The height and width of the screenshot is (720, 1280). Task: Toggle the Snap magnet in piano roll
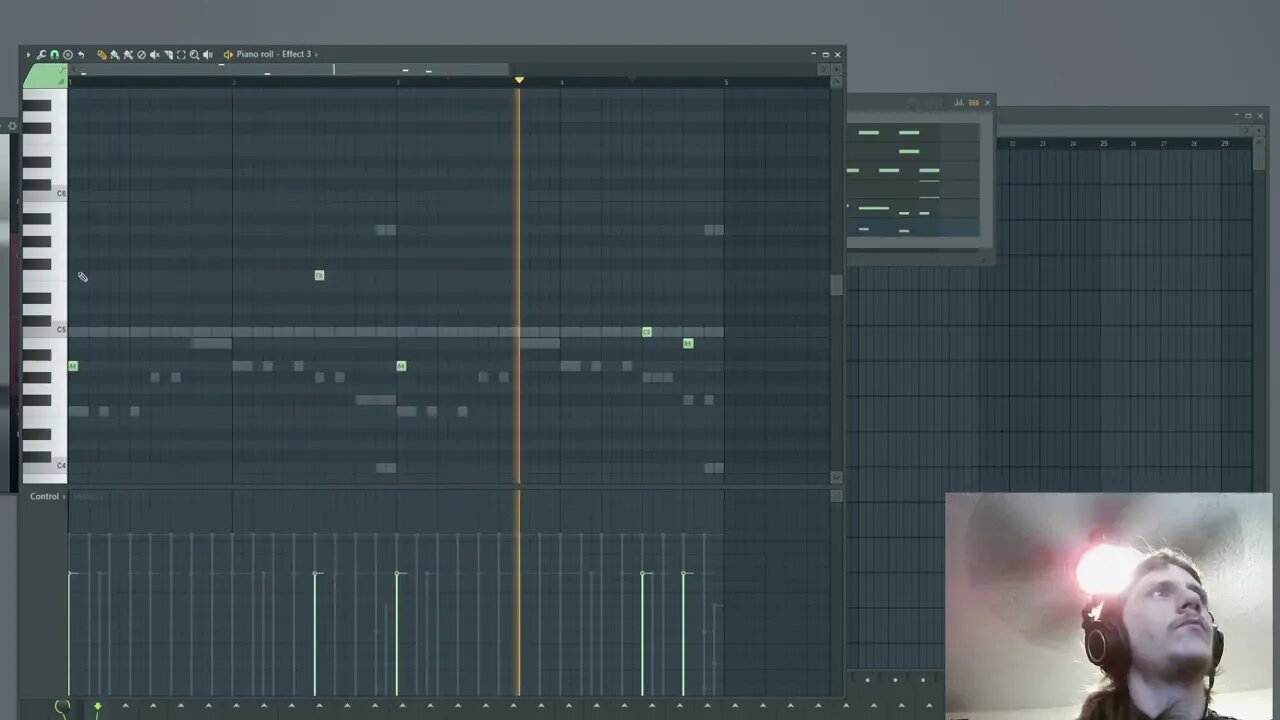tap(54, 54)
